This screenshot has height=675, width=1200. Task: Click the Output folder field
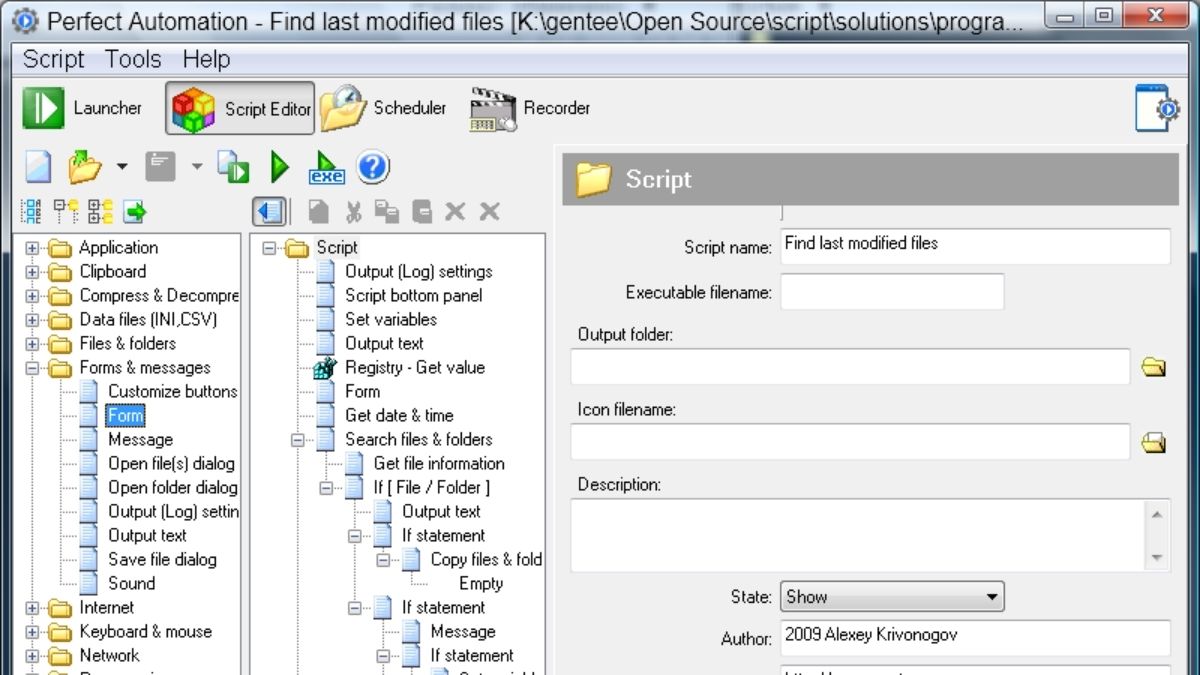pos(850,367)
